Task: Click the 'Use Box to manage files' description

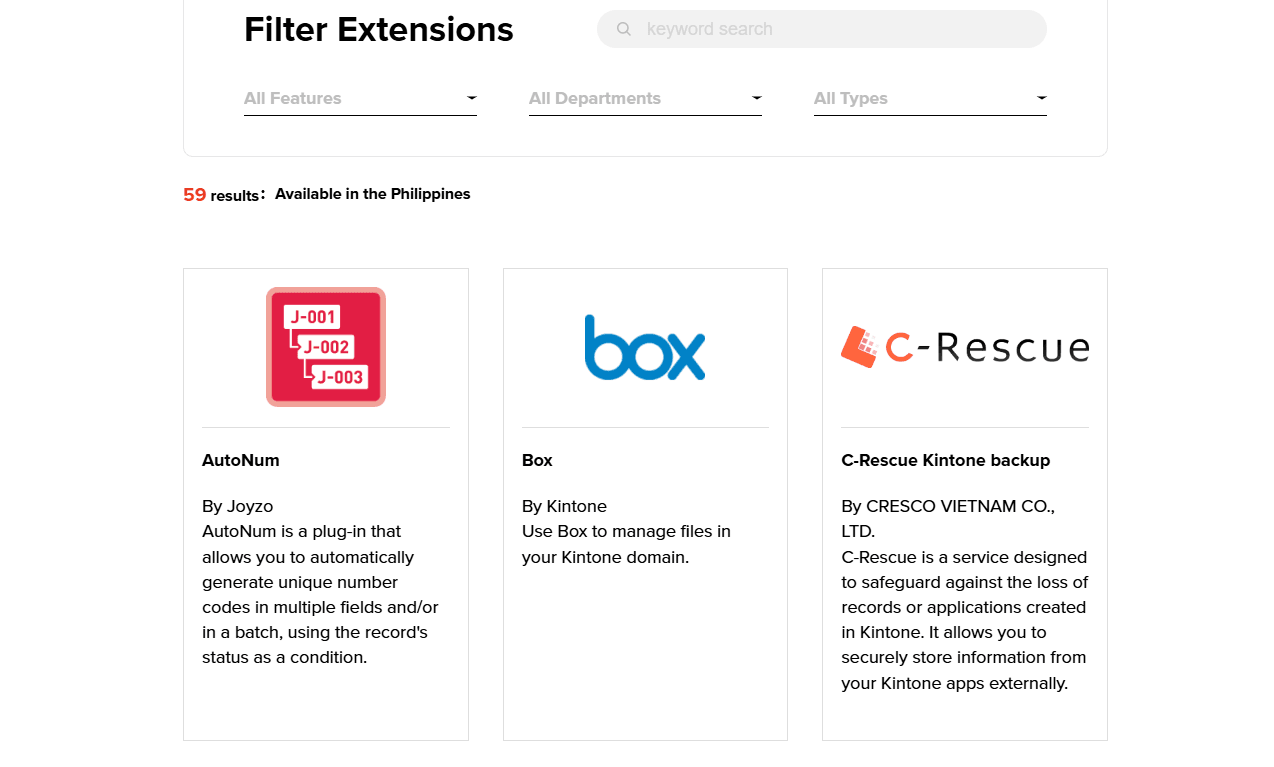Action: 627,544
